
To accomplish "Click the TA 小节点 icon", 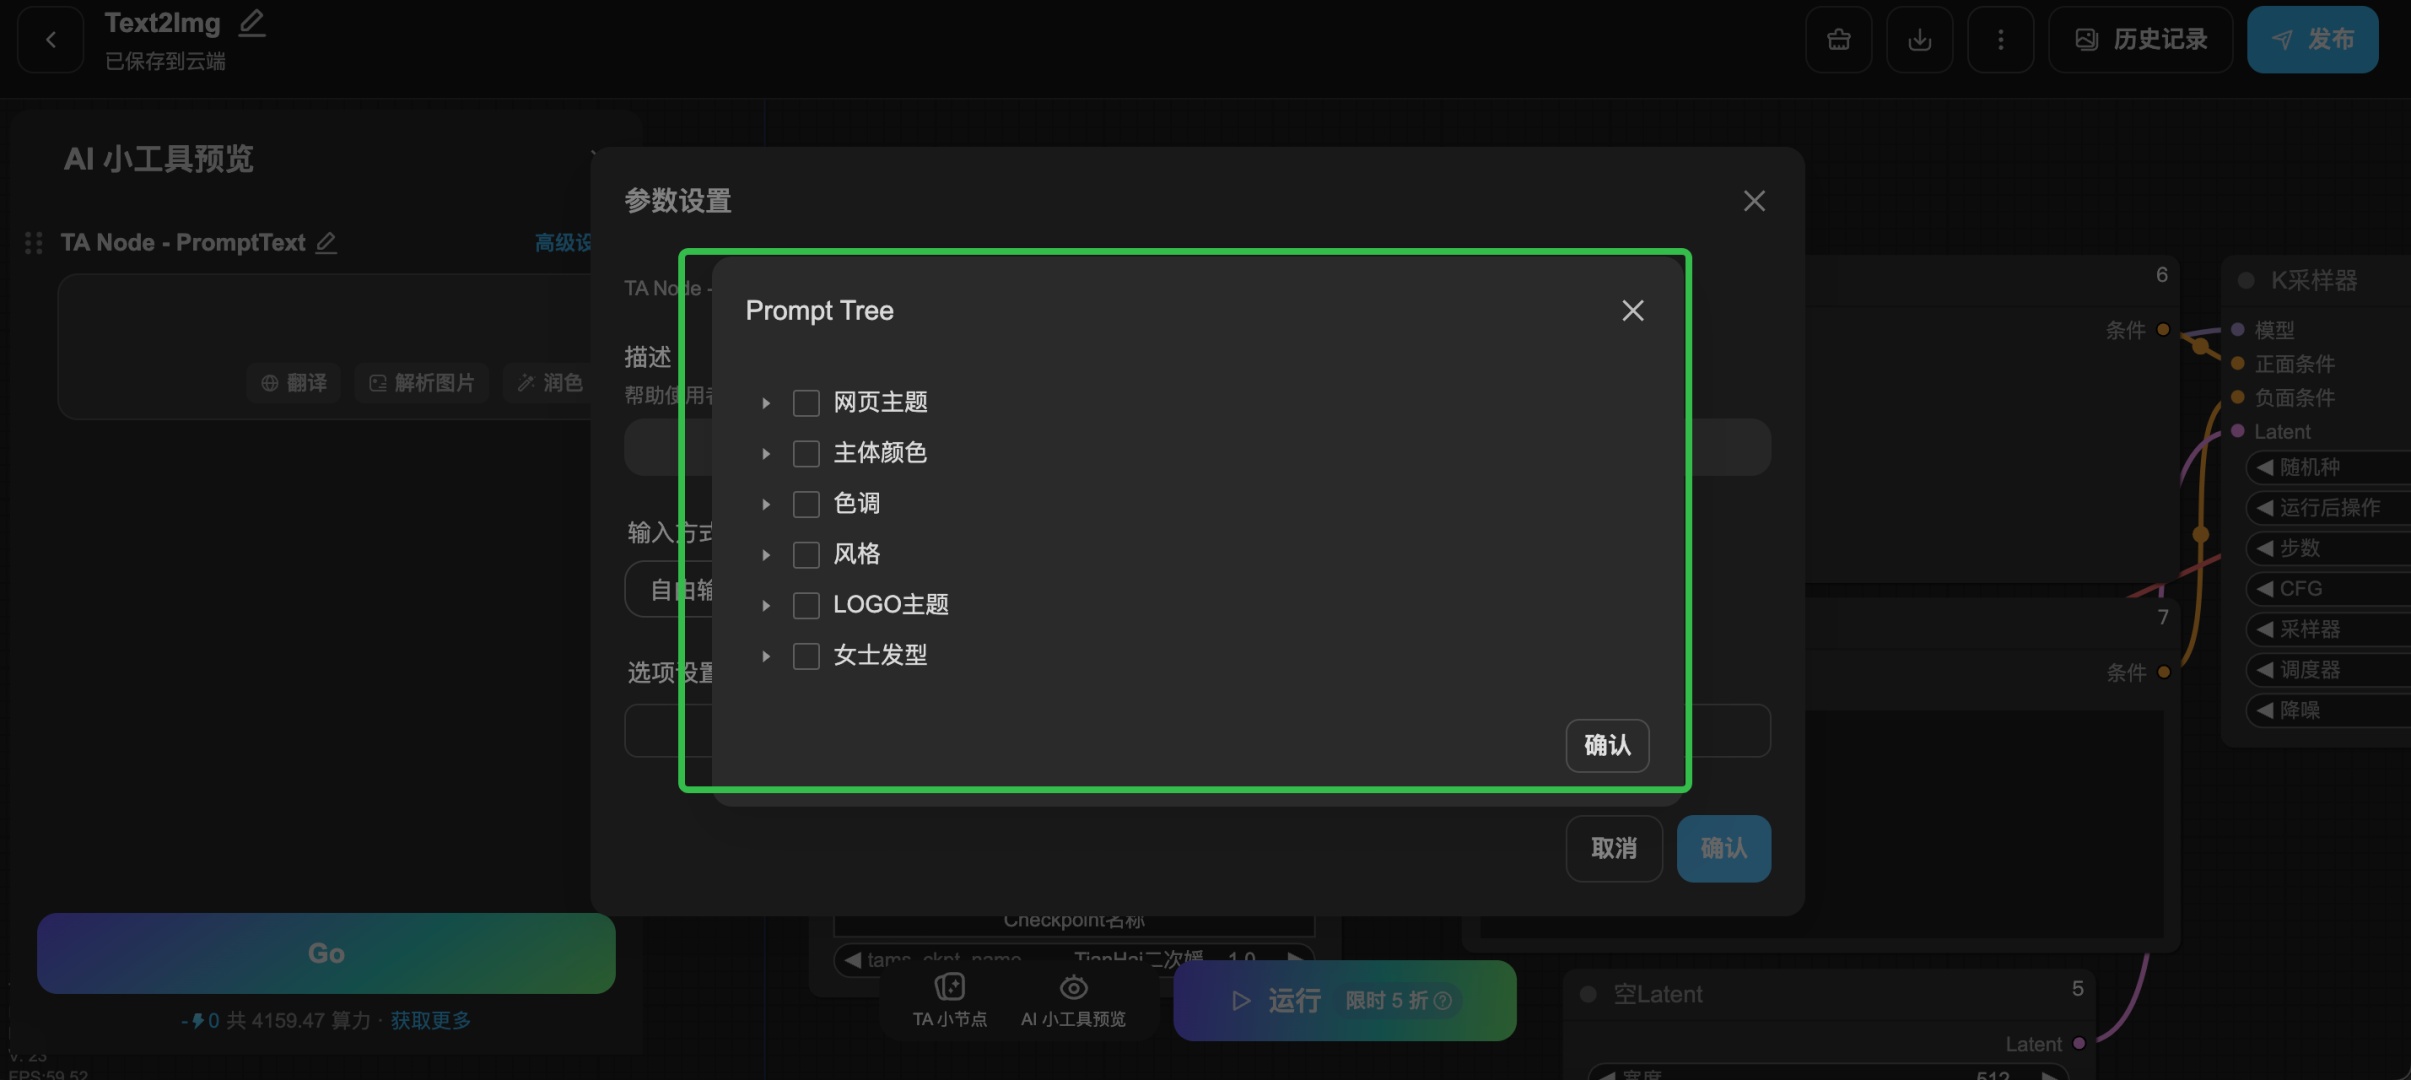I will 949,988.
